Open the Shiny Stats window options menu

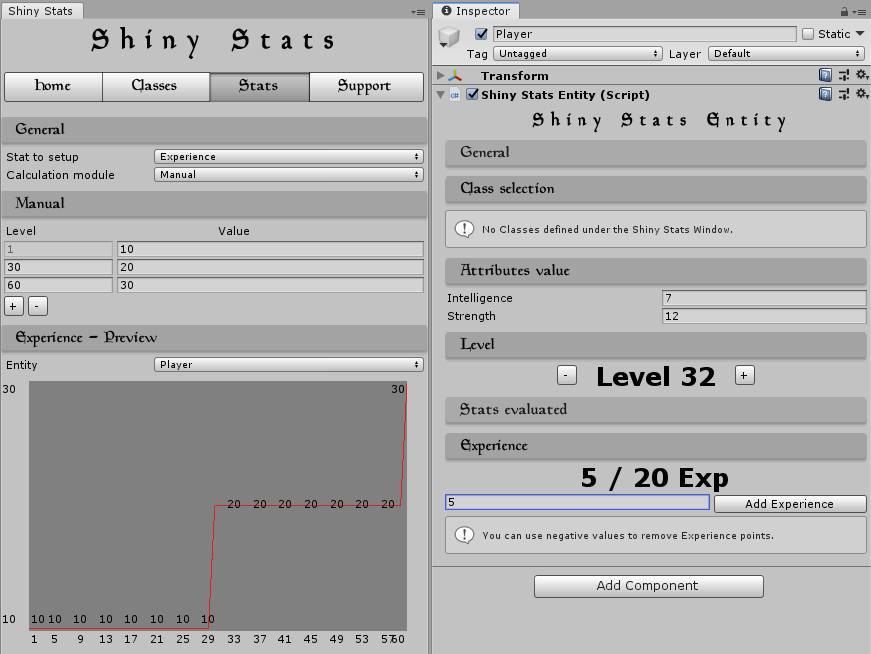point(417,12)
